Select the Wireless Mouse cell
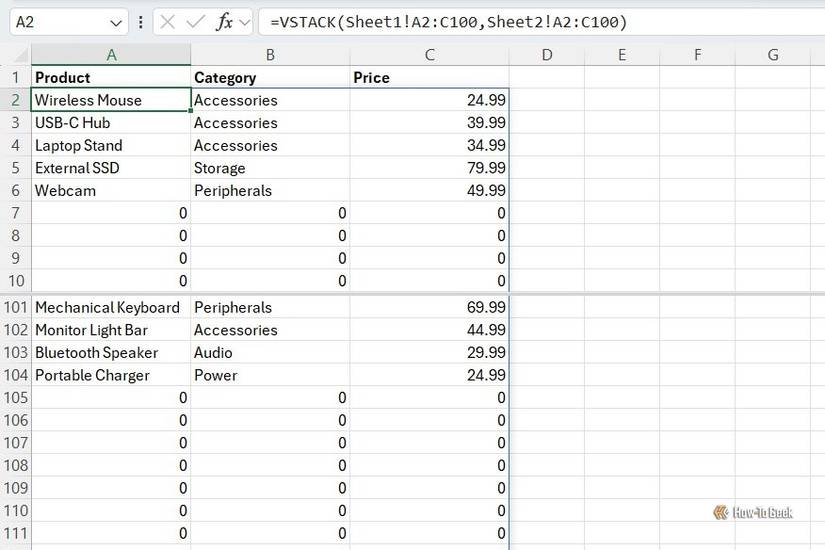Screen dimensions: 825x550 (111, 100)
